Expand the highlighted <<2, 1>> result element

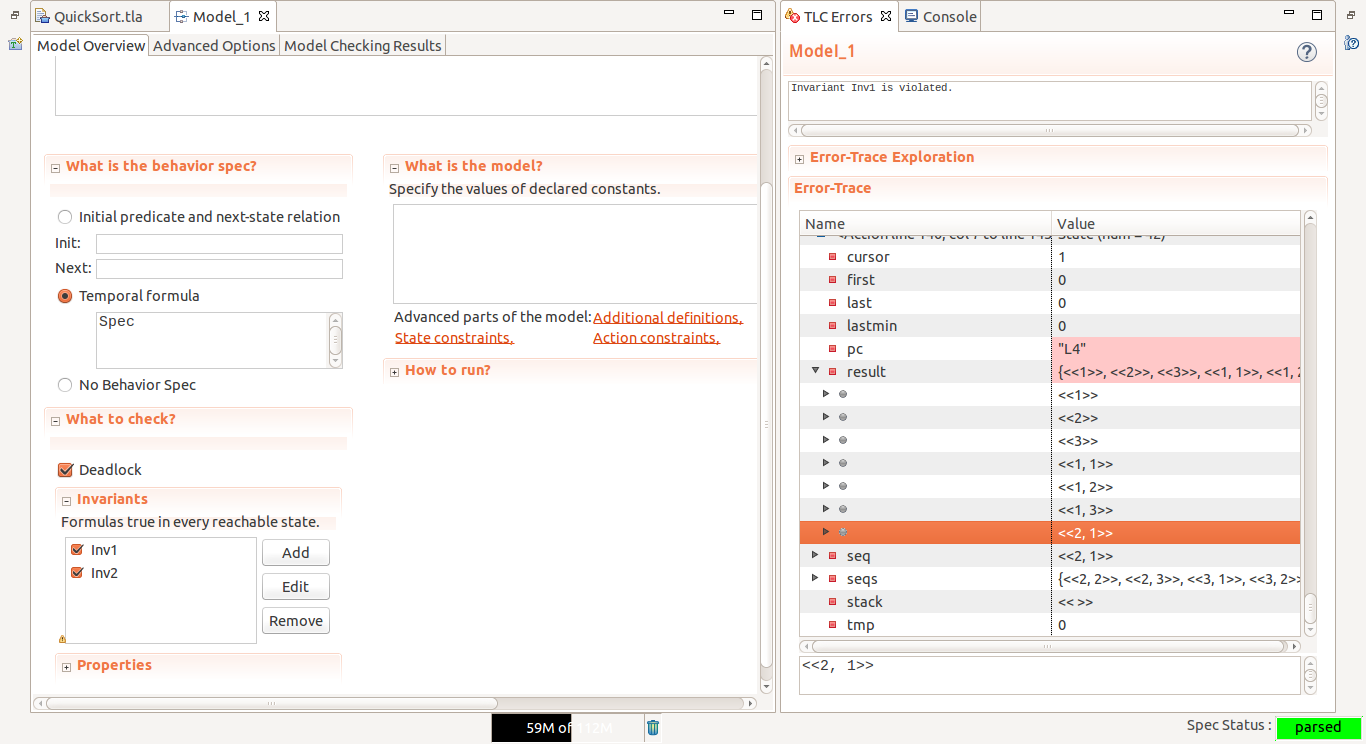tap(826, 532)
